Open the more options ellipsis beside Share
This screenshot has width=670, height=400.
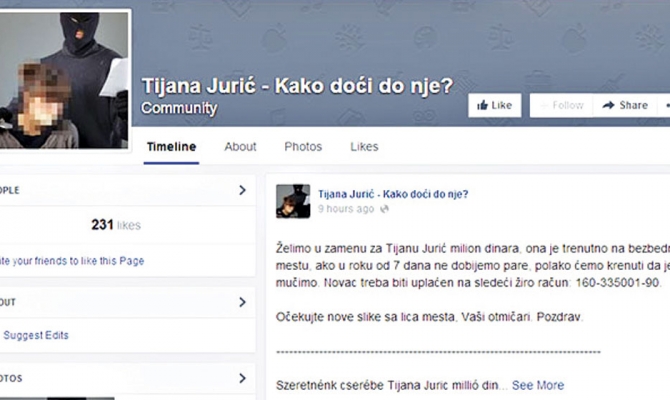(666, 105)
